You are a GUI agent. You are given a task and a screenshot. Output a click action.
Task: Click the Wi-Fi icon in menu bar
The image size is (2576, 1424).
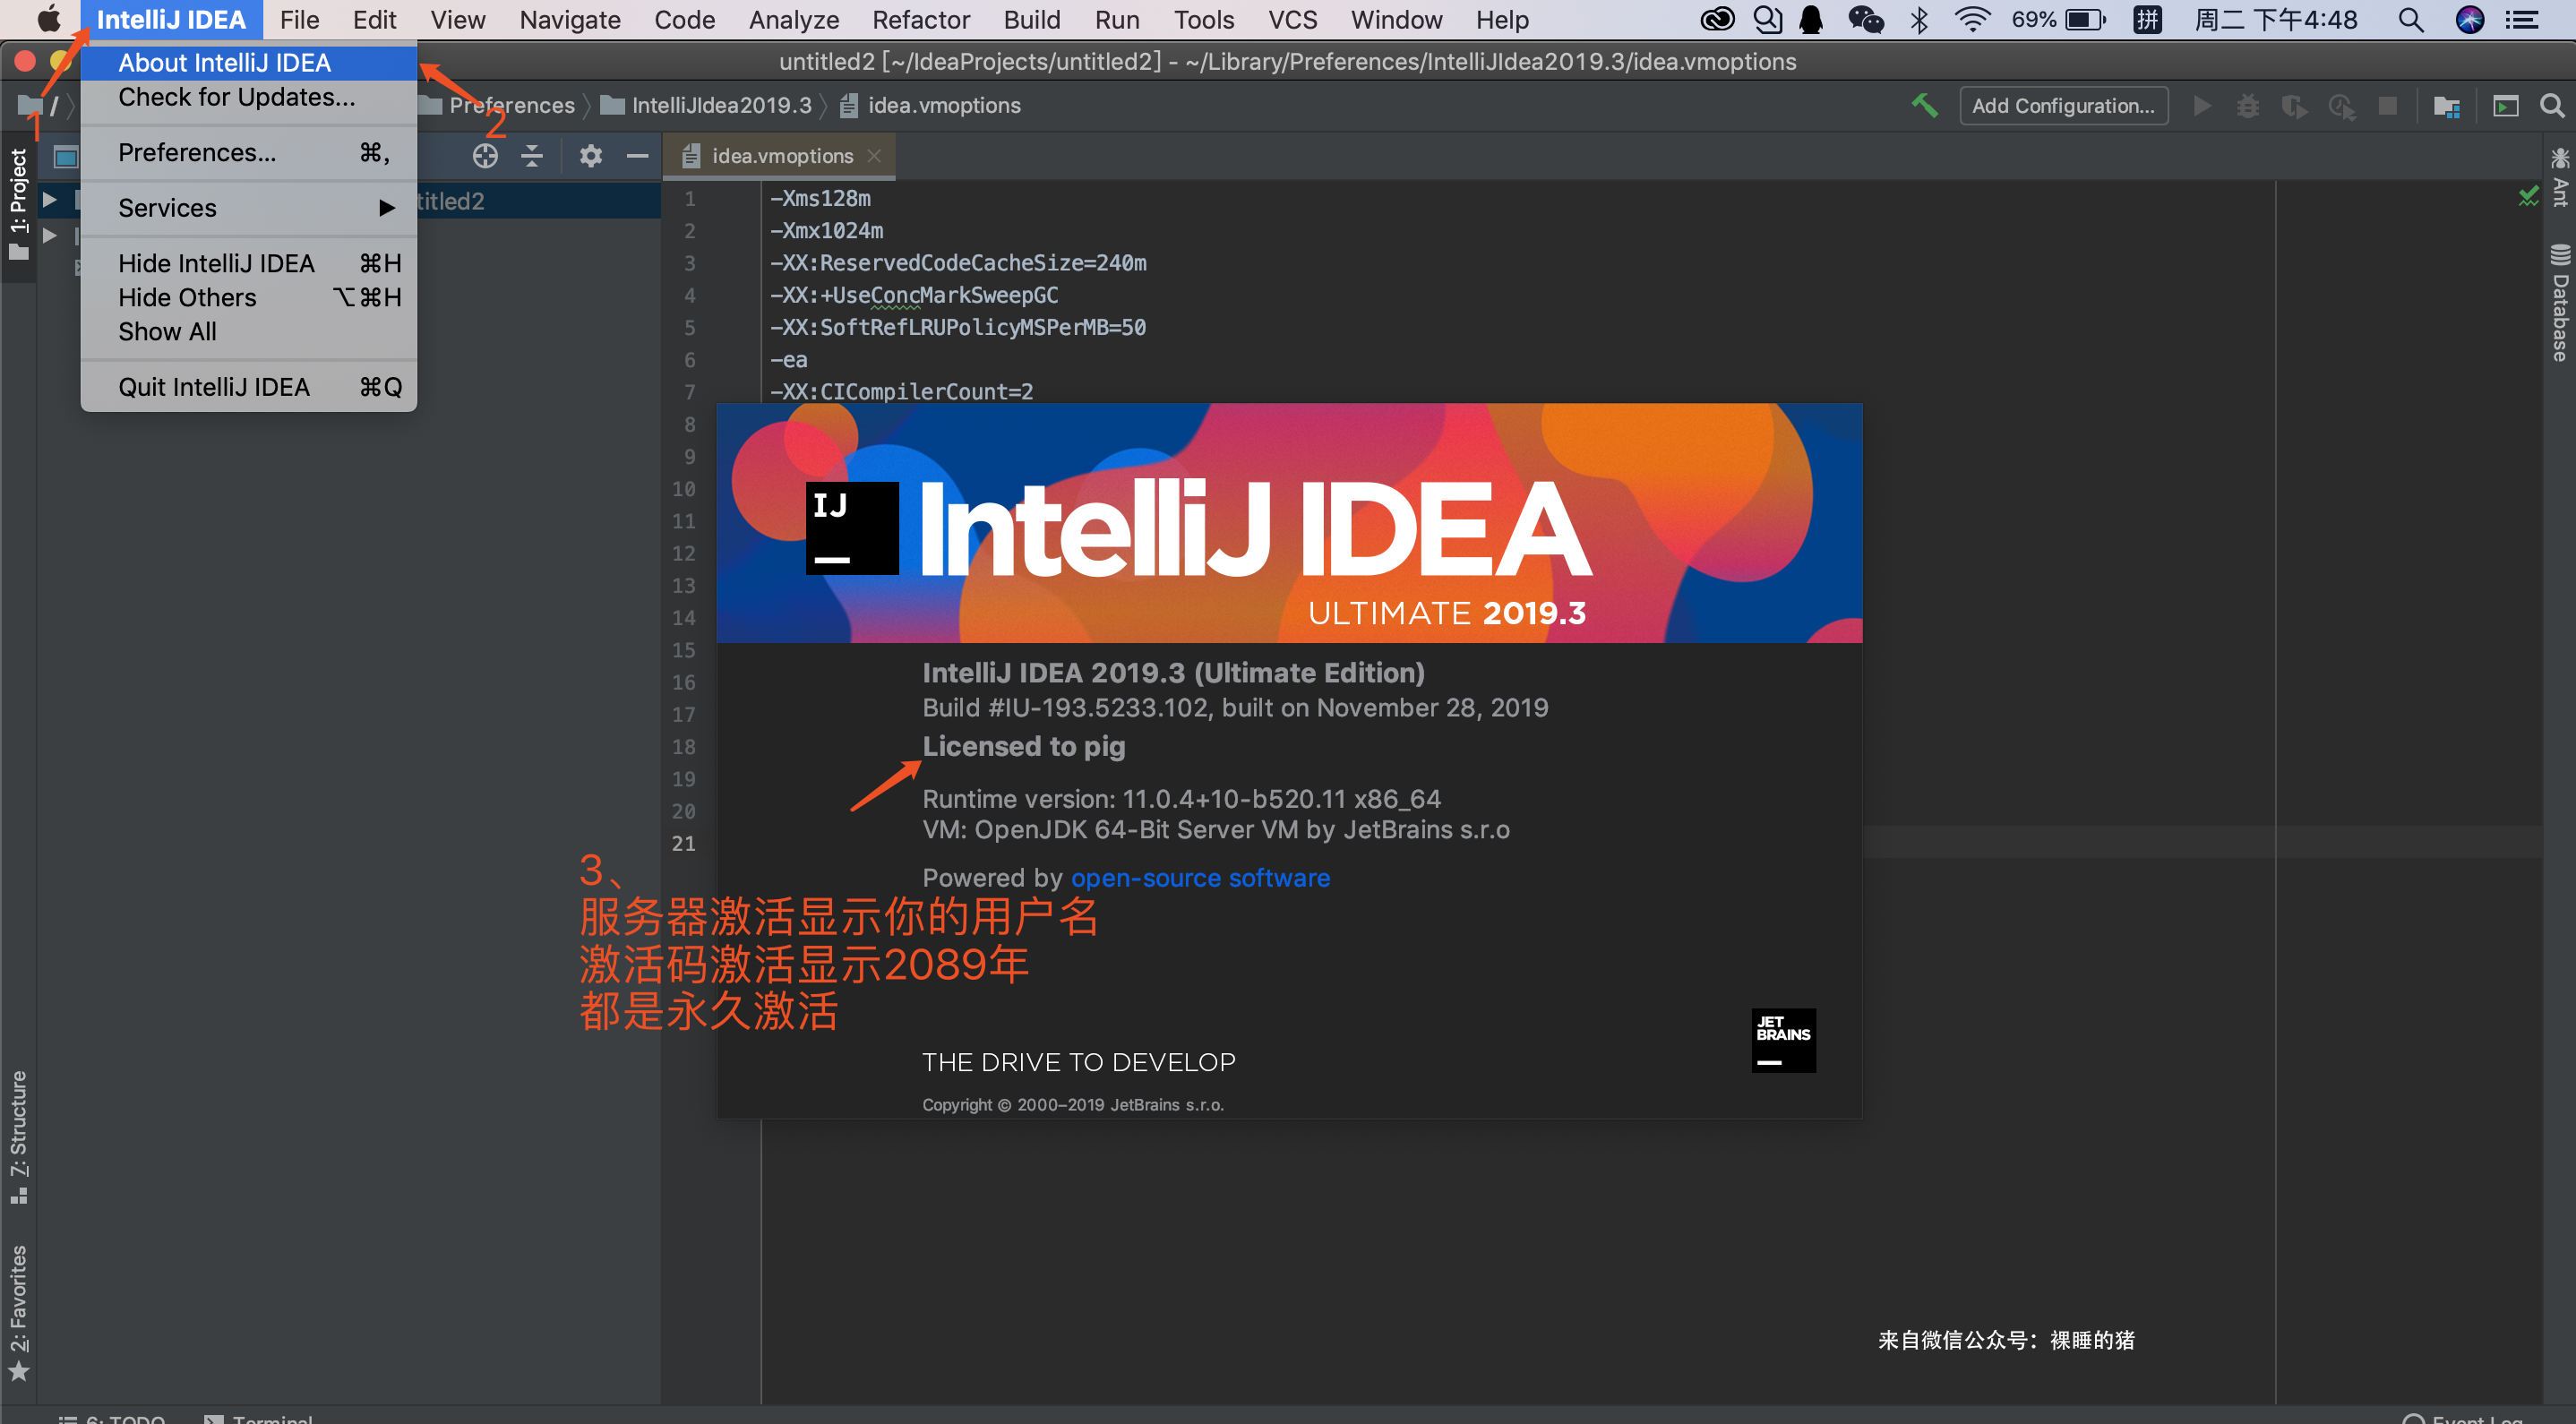1972,20
